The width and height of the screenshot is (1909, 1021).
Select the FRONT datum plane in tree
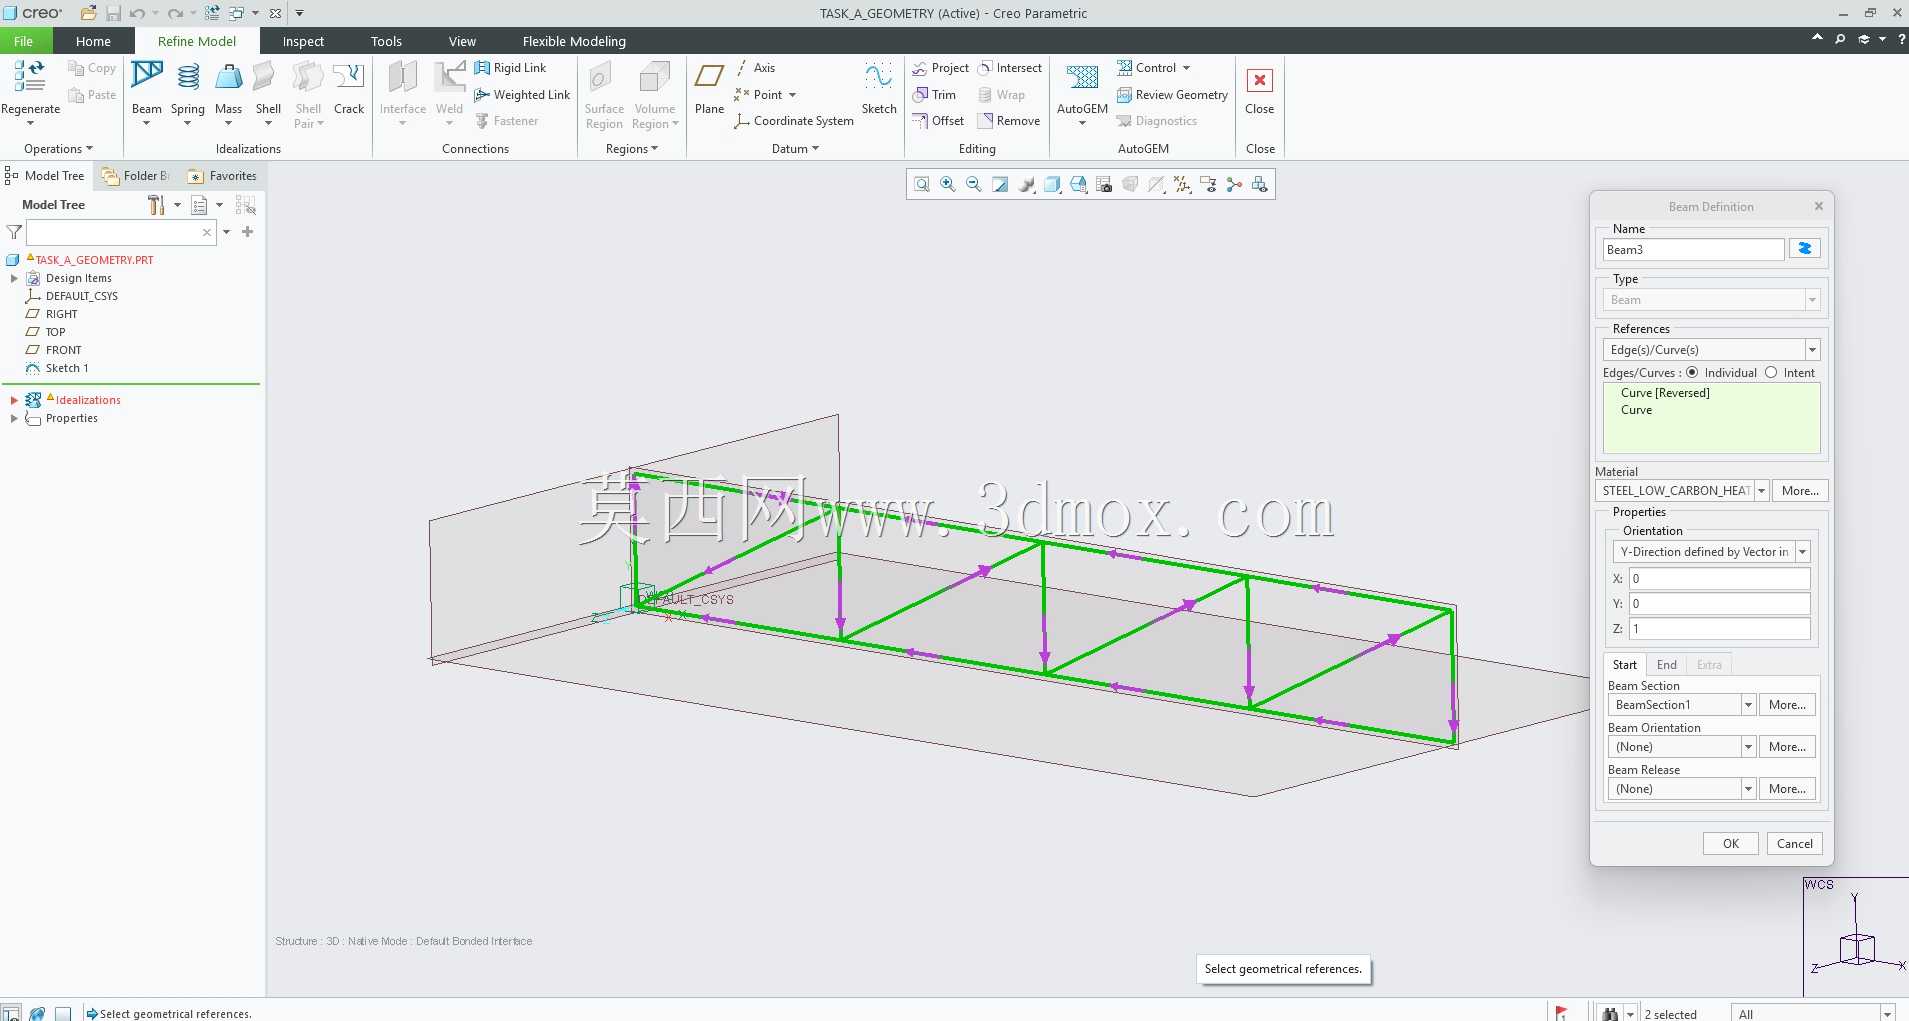(63, 351)
